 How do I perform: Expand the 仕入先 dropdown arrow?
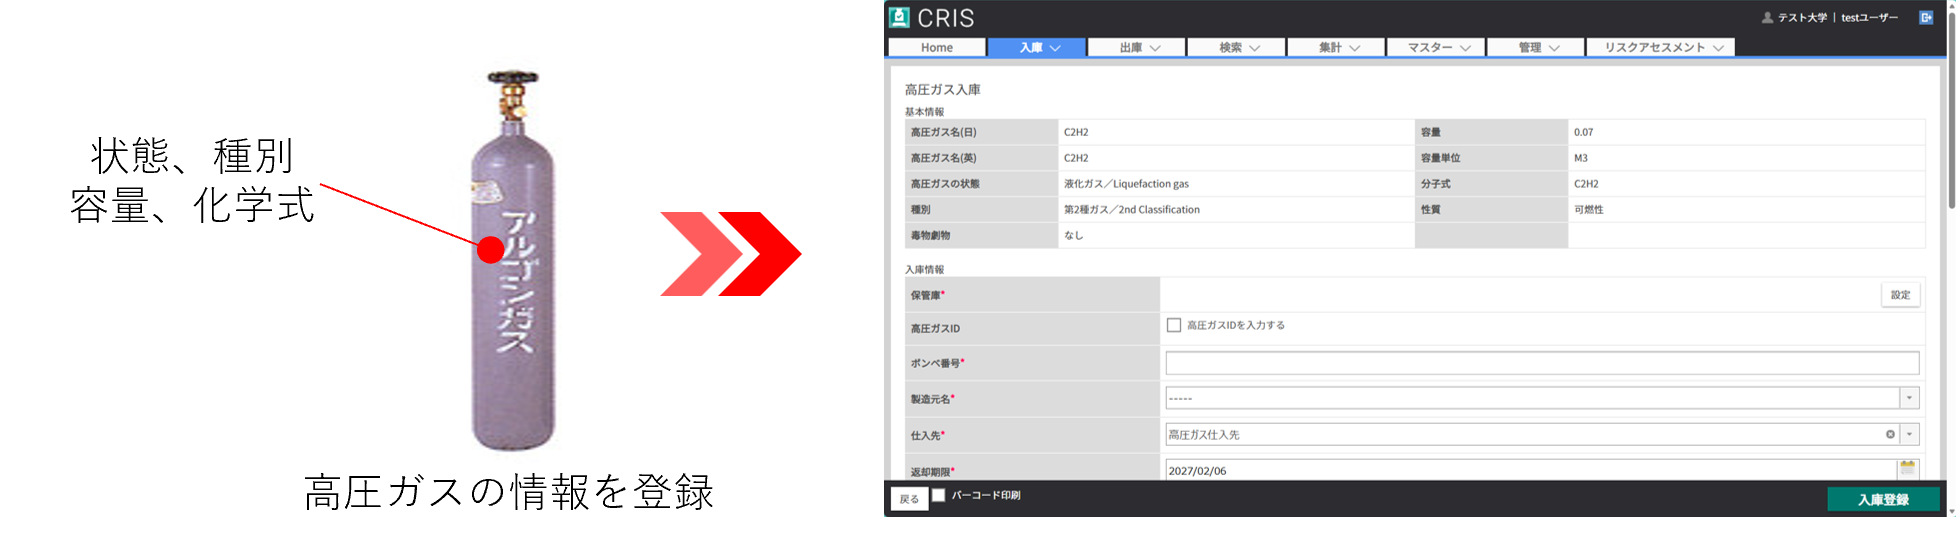[x=1909, y=434]
